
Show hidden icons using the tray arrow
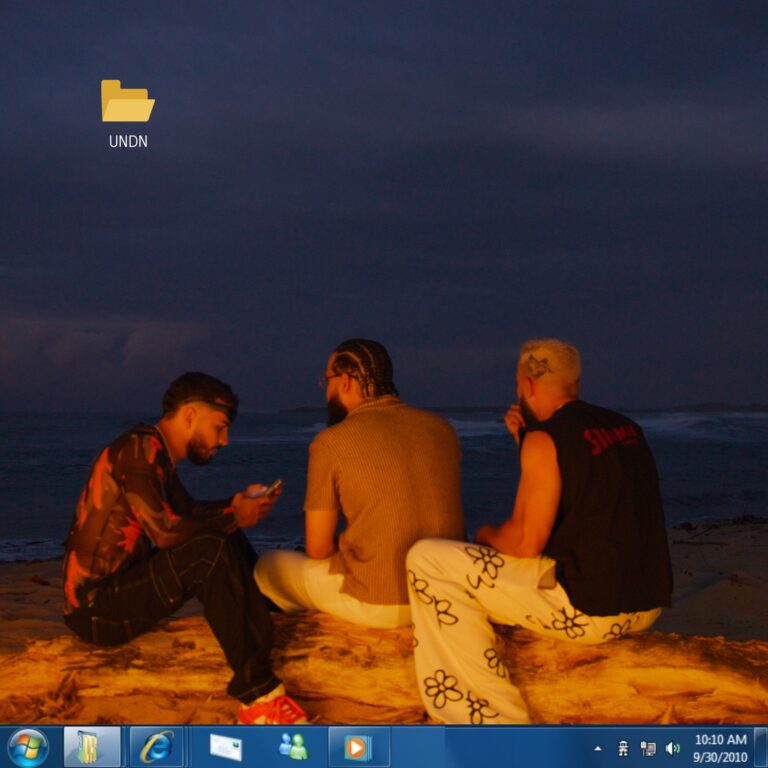[x=598, y=748]
